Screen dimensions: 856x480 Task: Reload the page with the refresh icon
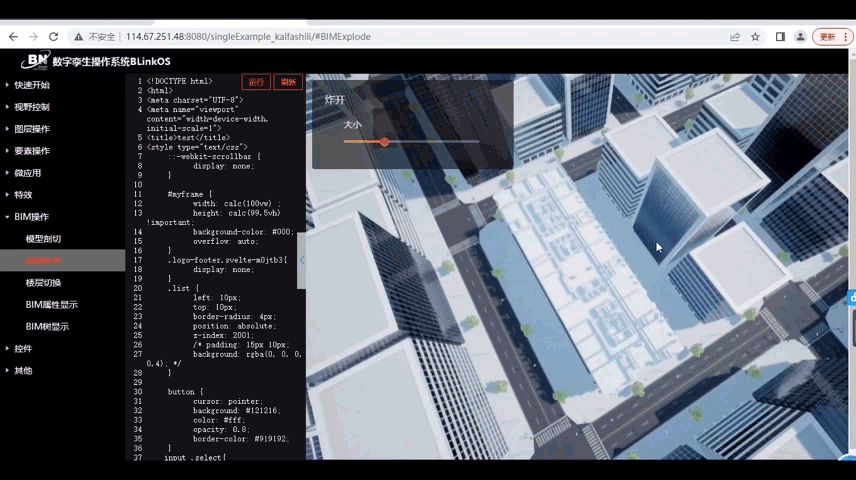click(53, 37)
